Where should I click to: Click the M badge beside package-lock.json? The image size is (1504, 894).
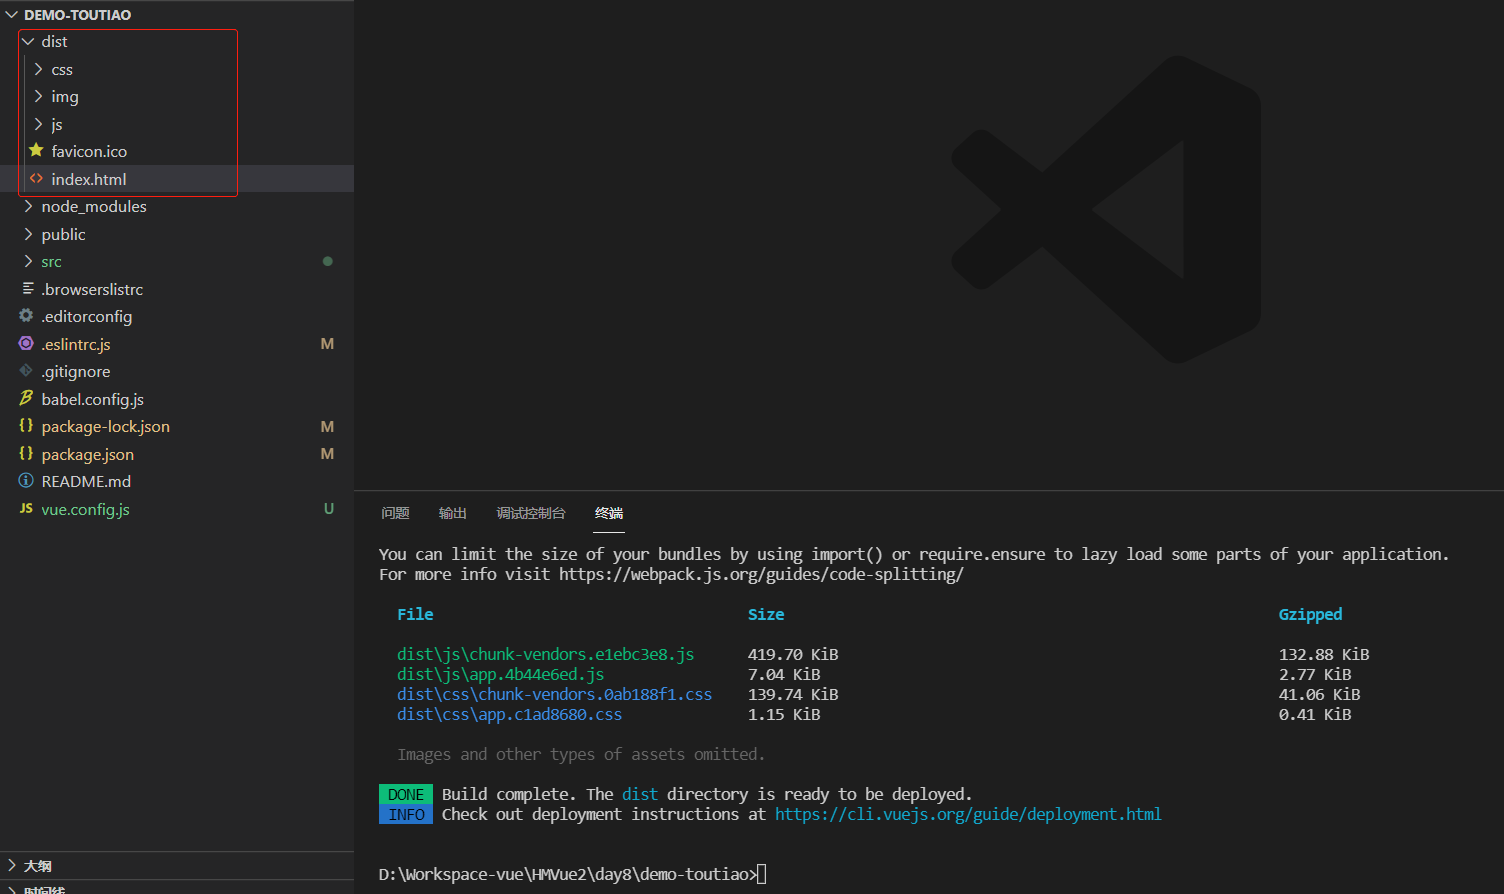pyautogui.click(x=327, y=426)
